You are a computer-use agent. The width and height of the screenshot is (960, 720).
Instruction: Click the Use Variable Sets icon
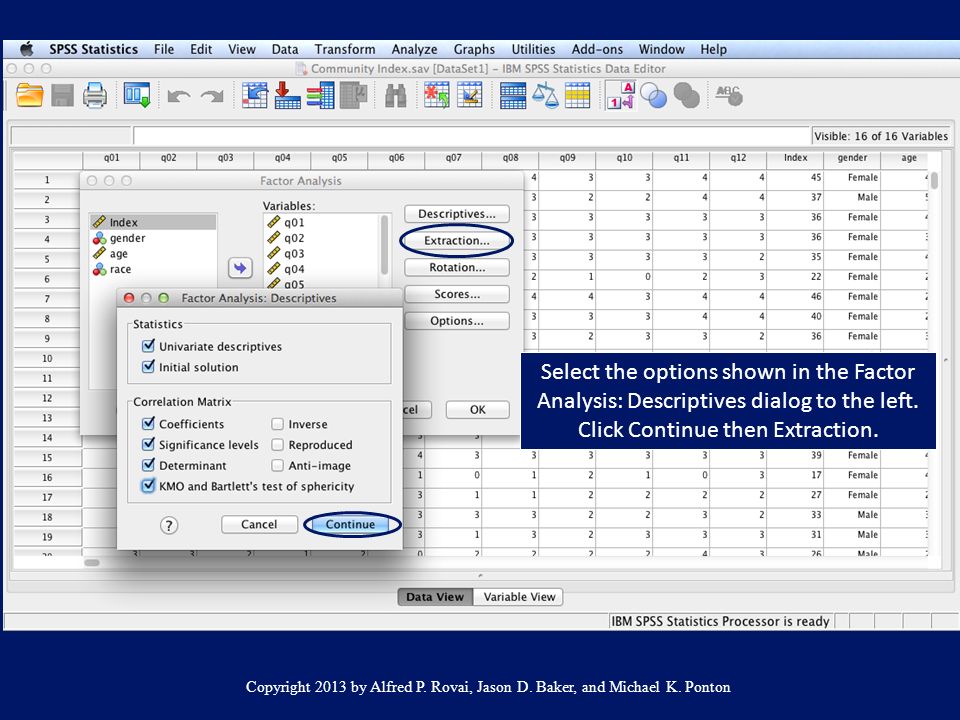653,96
